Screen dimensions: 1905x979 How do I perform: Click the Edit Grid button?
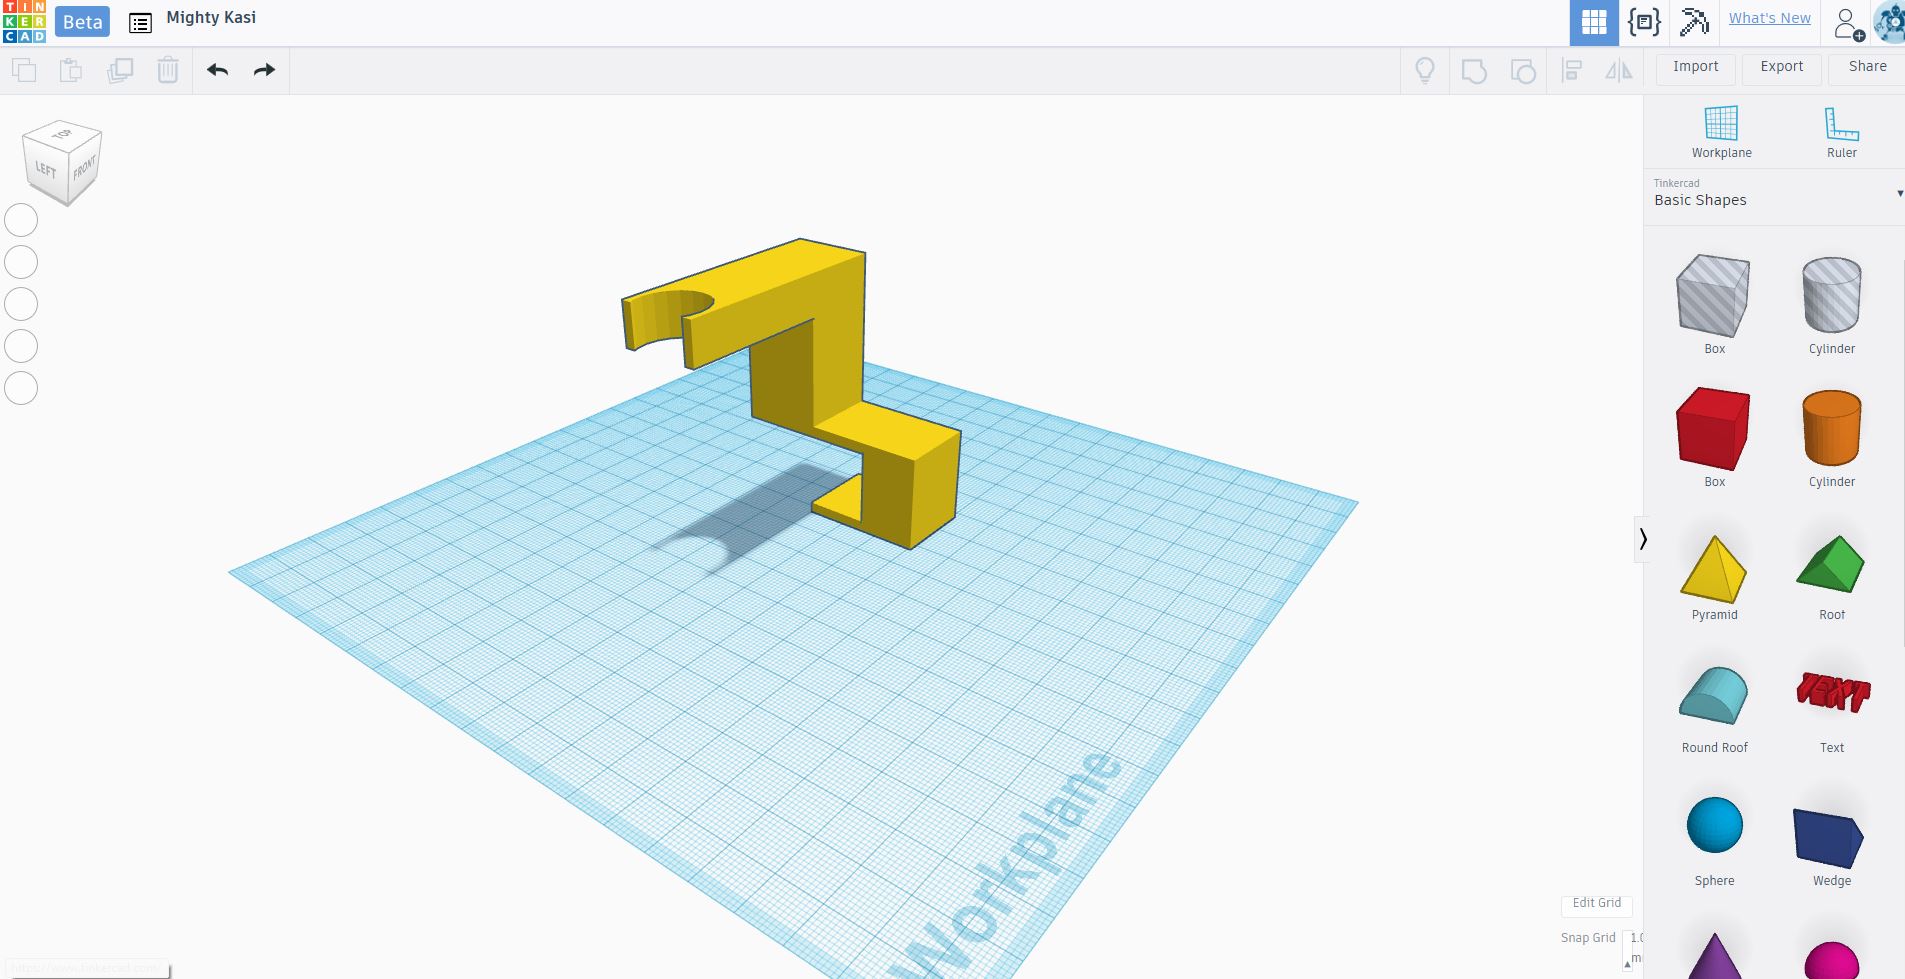[1596, 903]
